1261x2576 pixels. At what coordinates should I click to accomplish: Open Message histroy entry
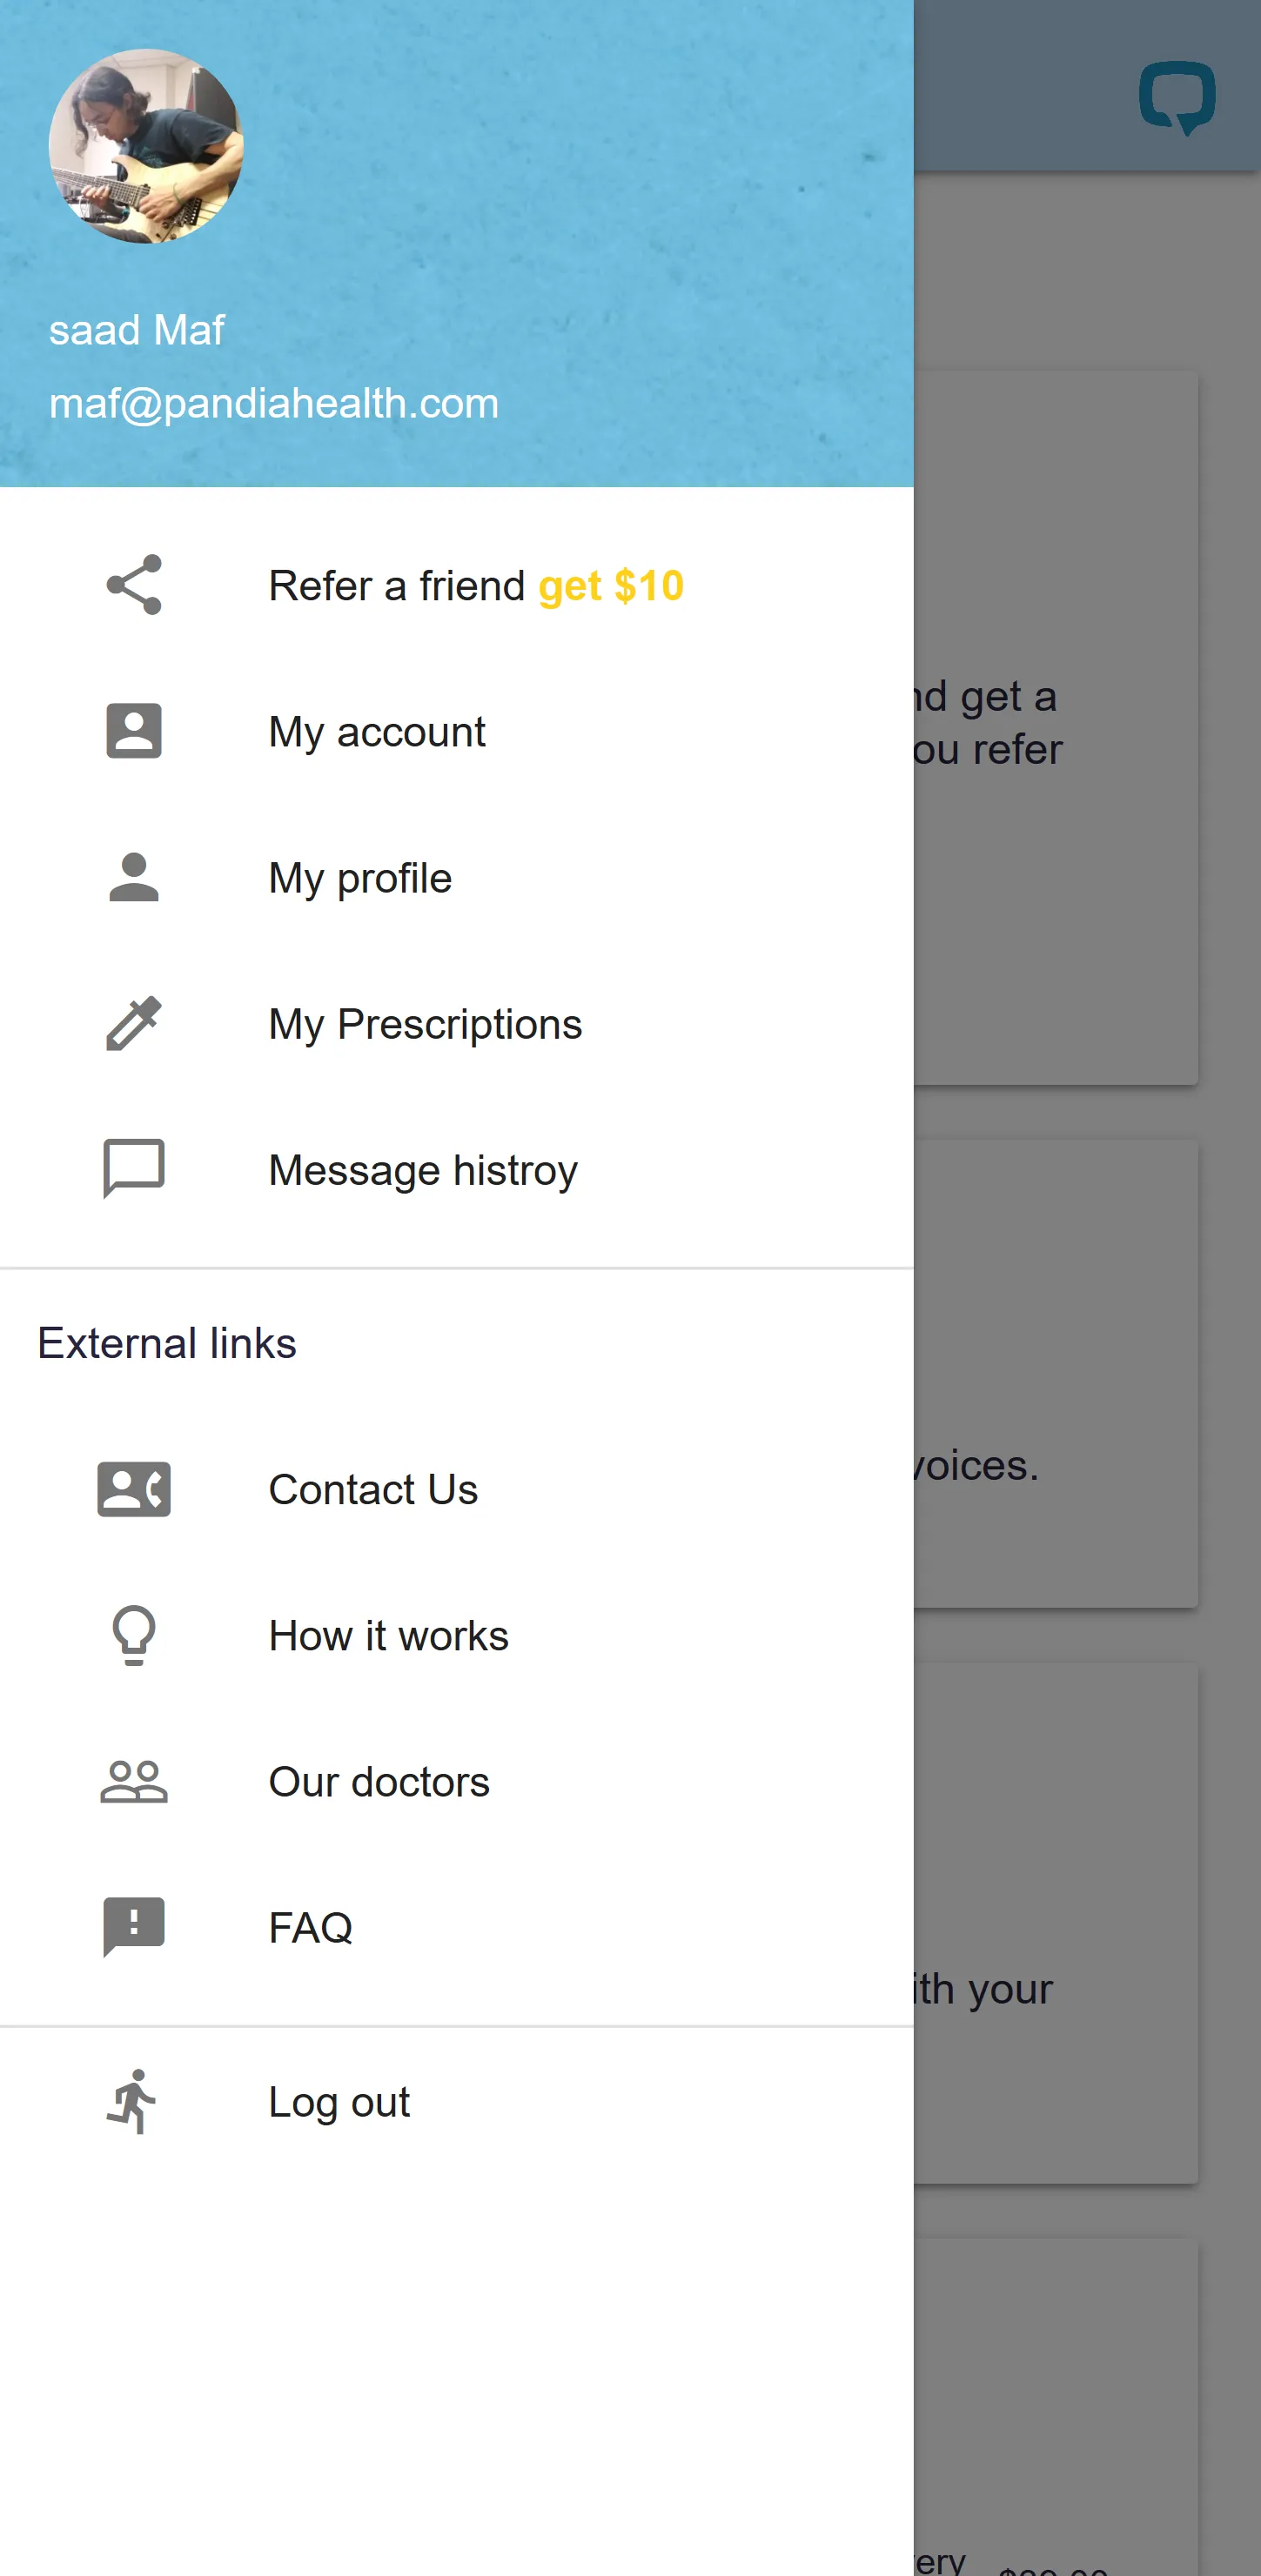point(423,1170)
